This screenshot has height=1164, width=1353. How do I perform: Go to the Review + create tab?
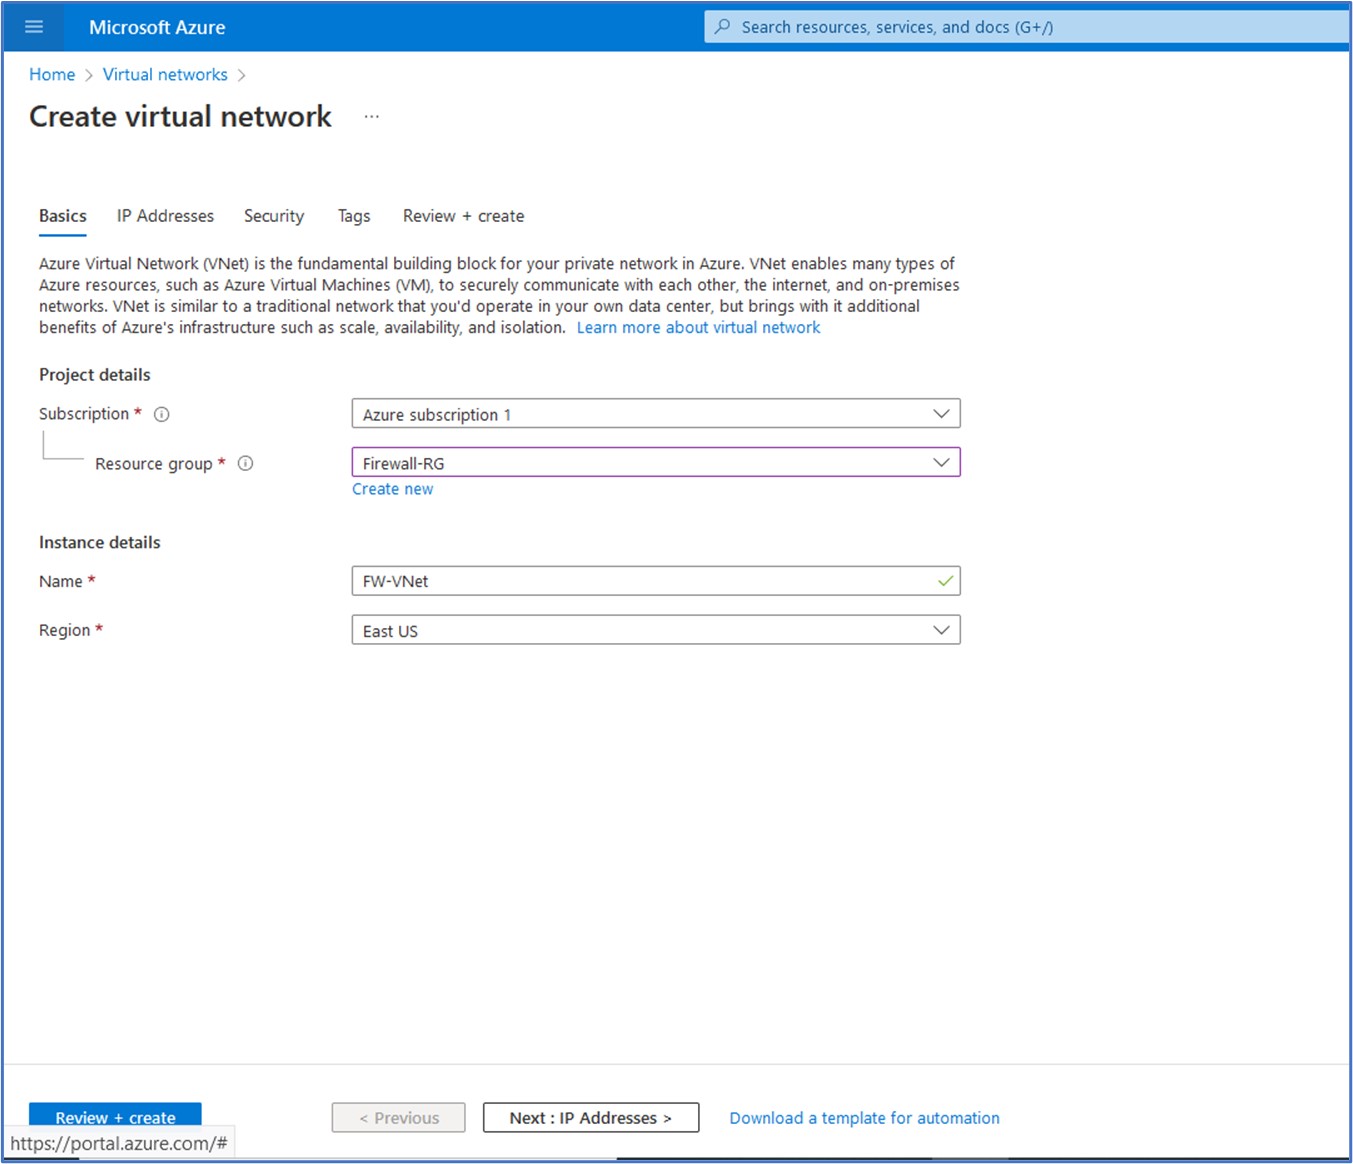[x=463, y=216]
